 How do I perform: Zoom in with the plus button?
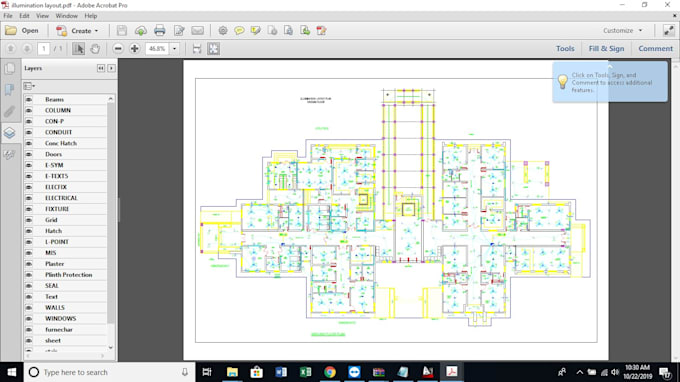(134, 49)
